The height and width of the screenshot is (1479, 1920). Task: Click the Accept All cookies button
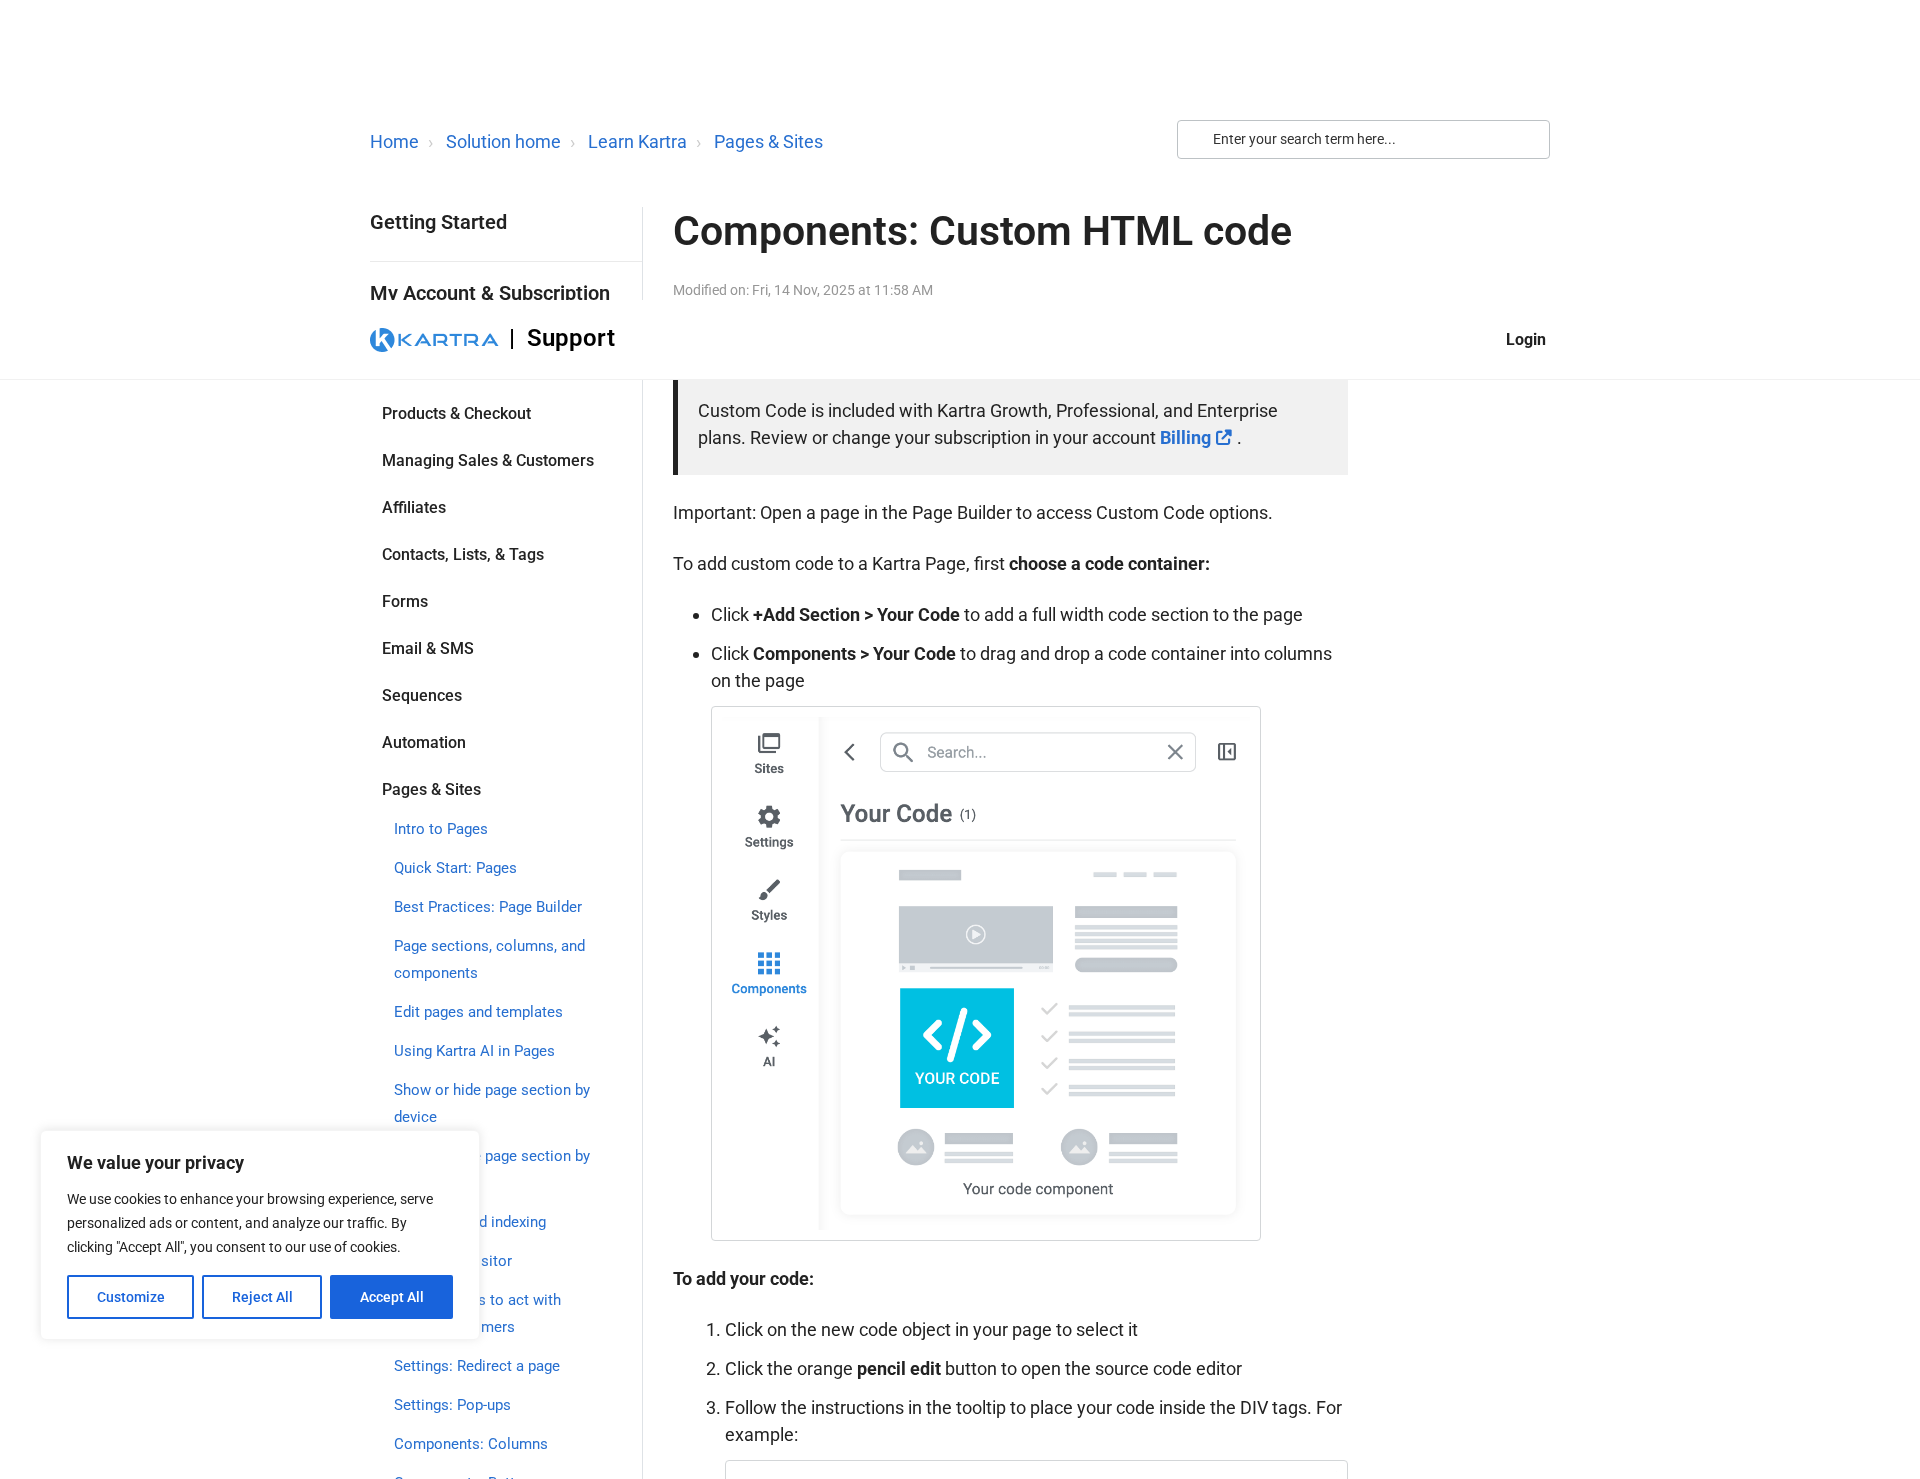coord(391,1297)
